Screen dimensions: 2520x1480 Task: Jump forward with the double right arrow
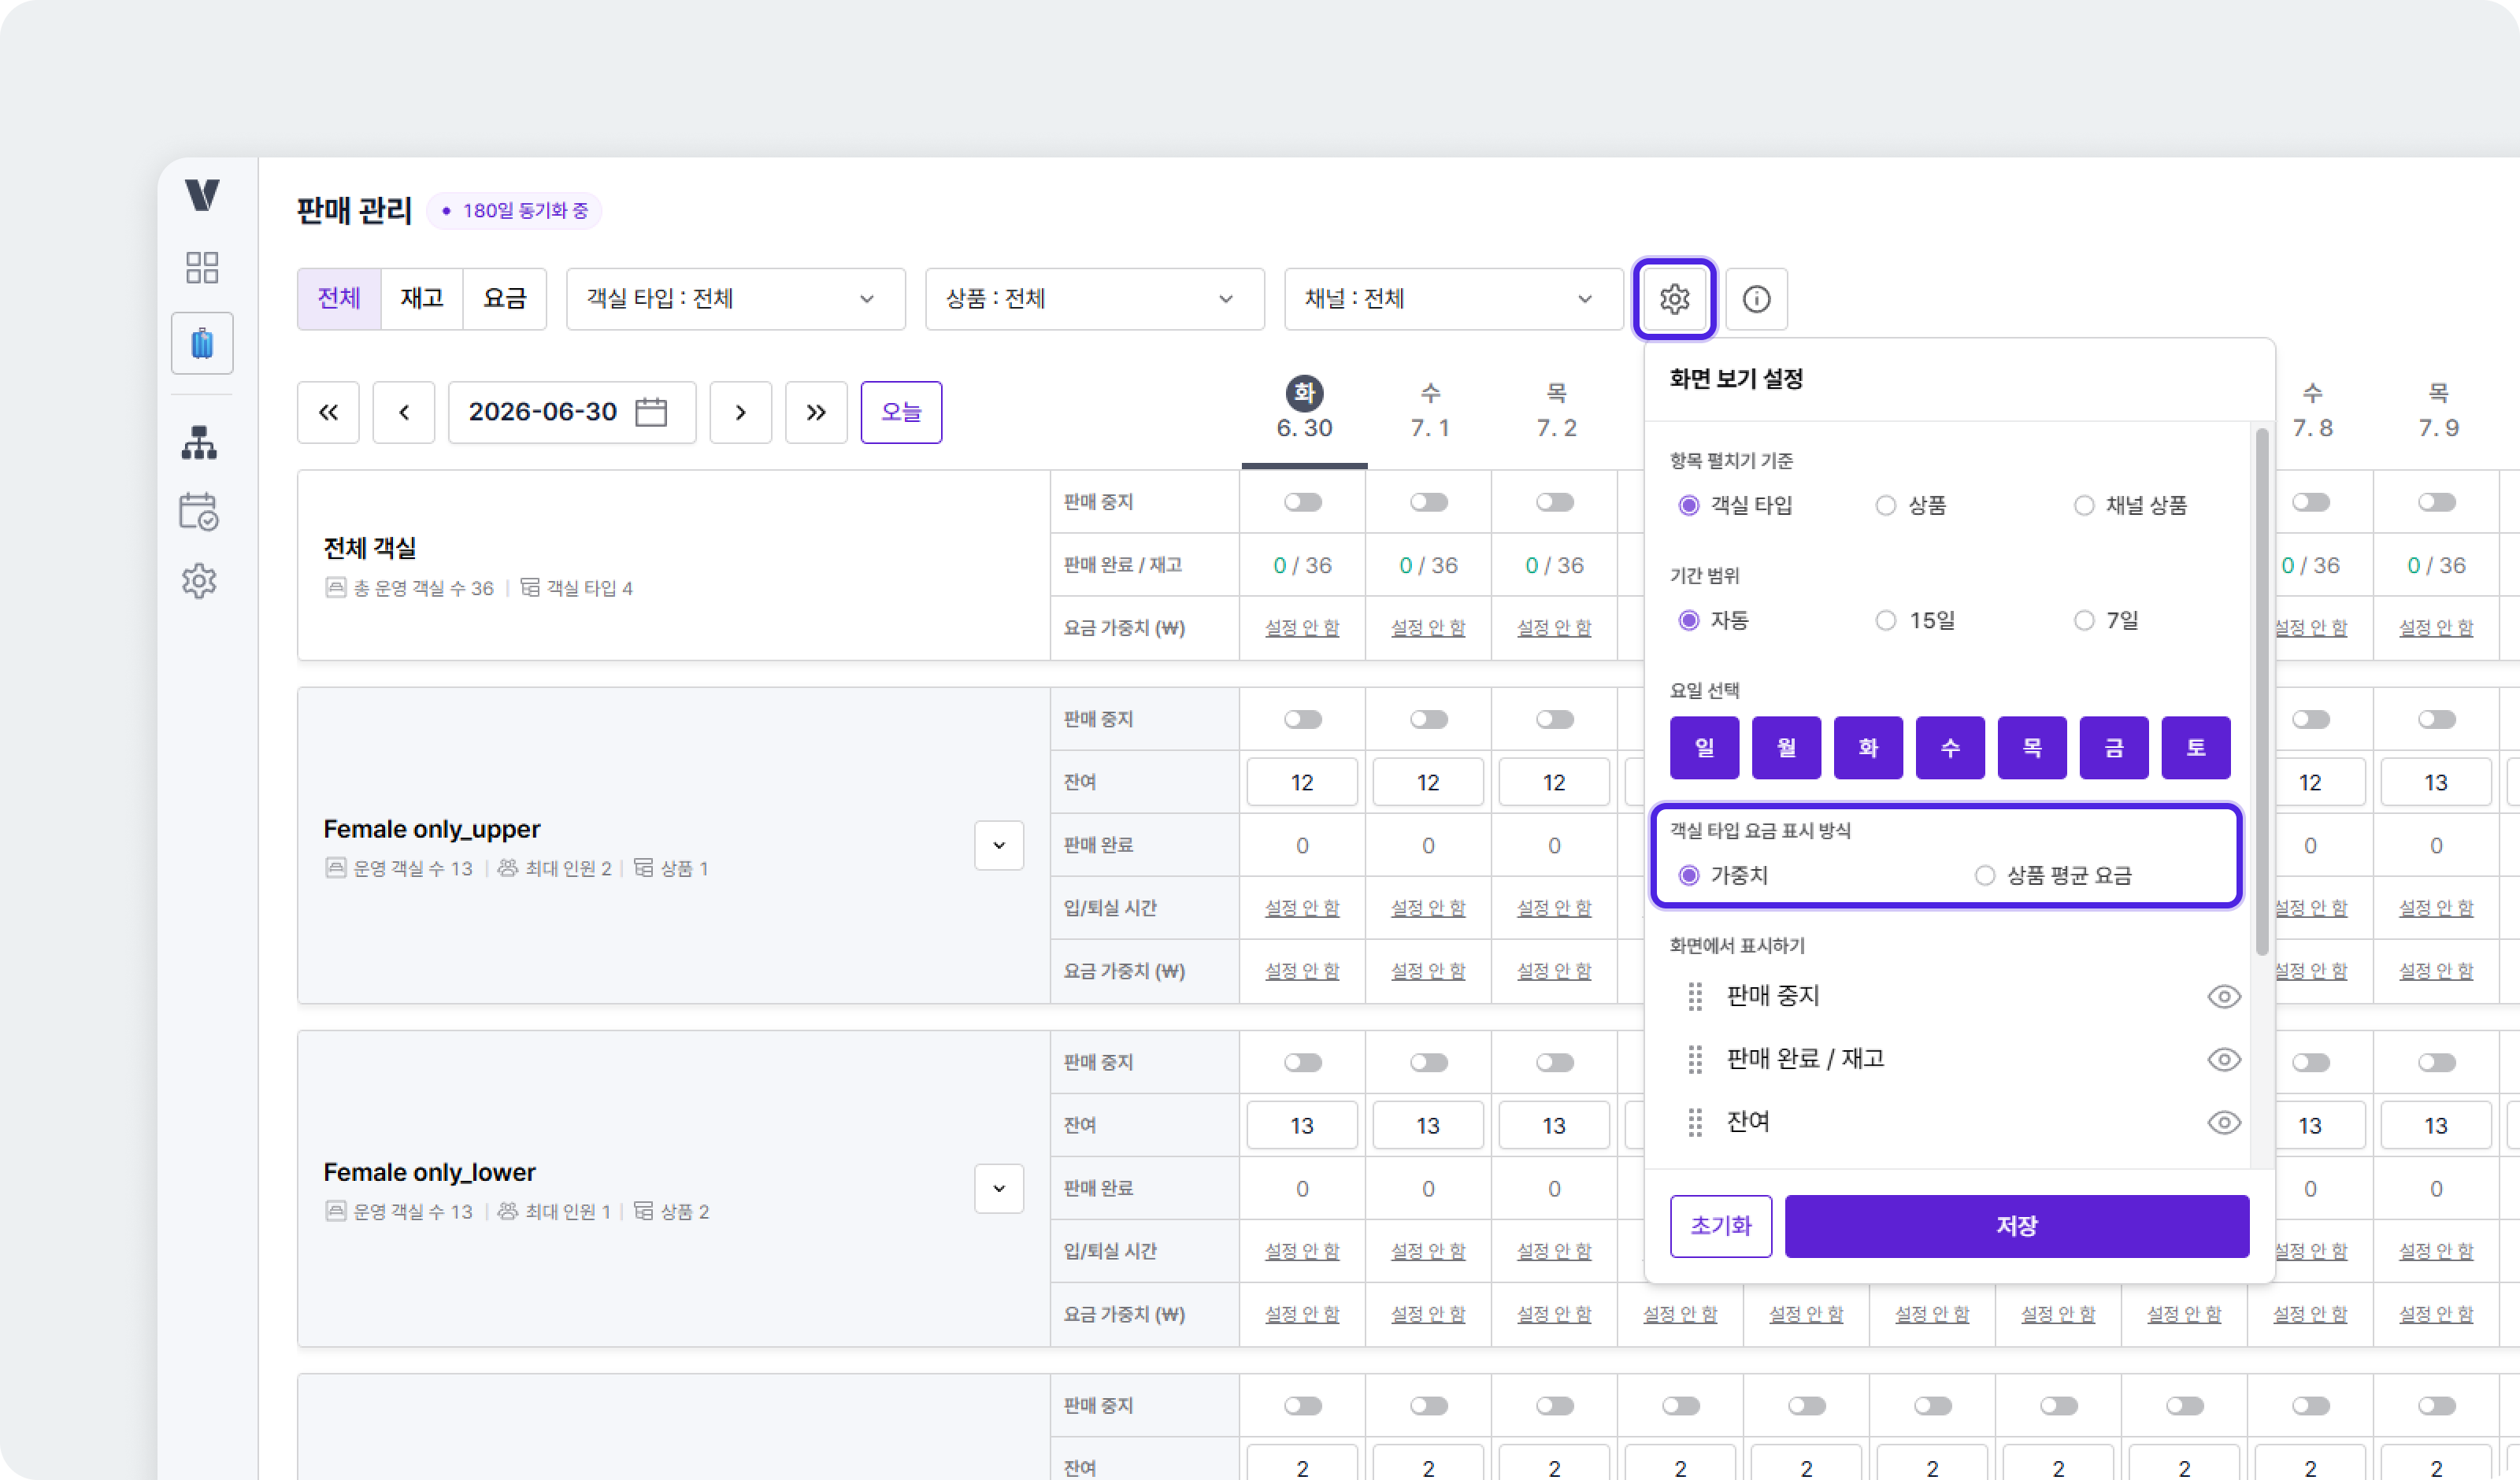(816, 412)
